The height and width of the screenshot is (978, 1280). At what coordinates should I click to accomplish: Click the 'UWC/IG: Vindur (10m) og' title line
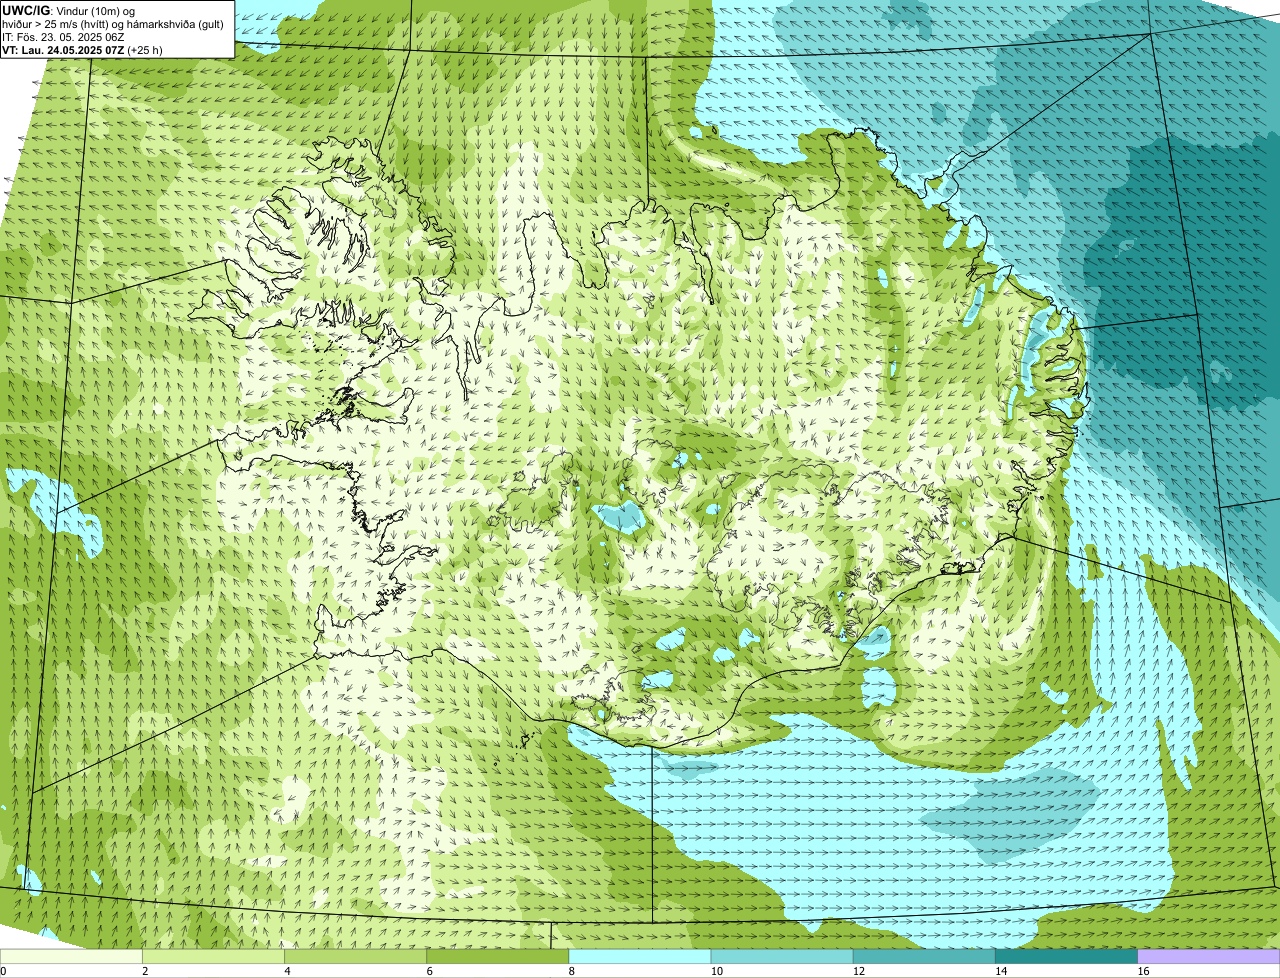pyautogui.click(x=69, y=10)
